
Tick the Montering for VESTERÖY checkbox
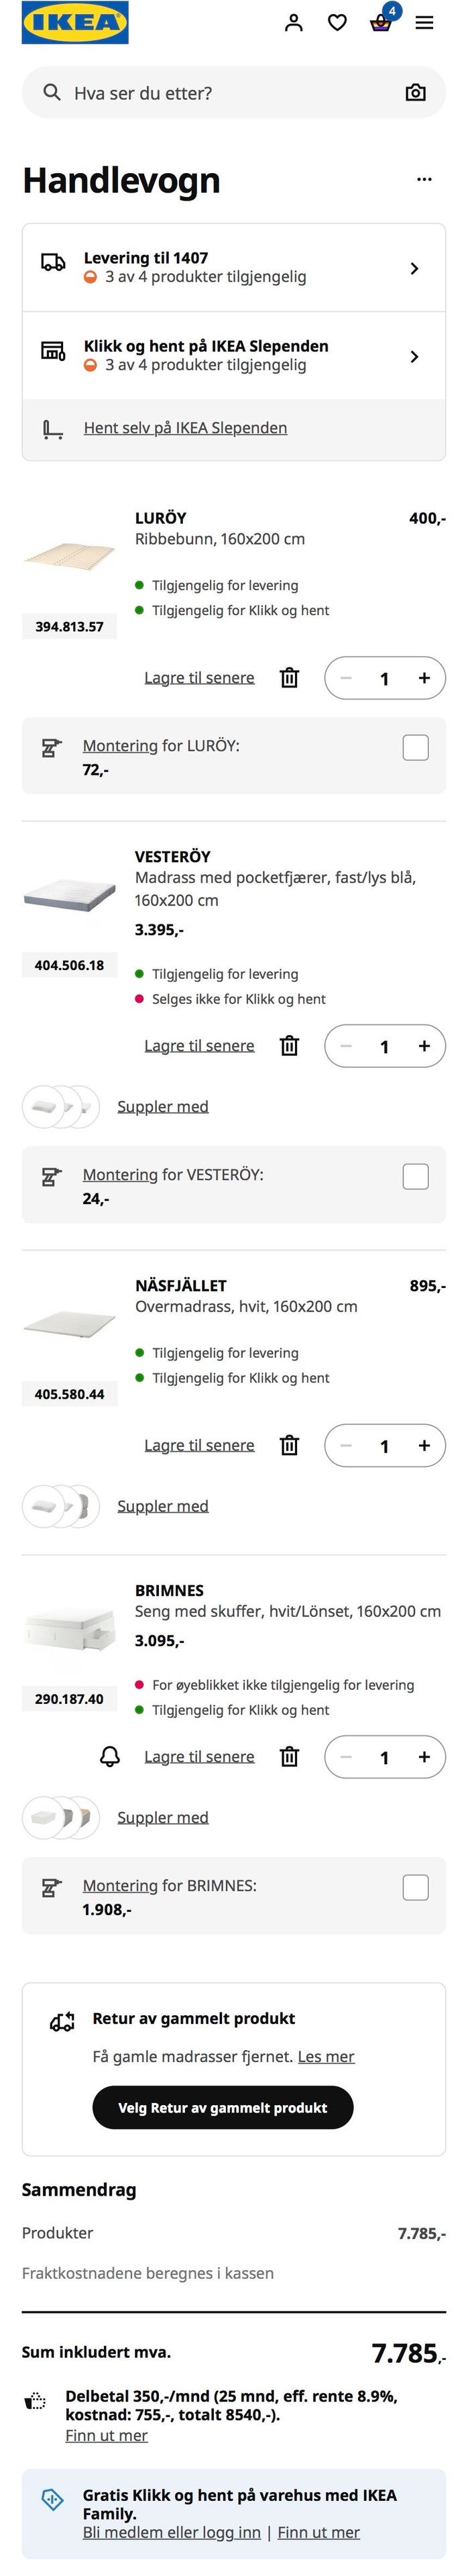[x=415, y=1176]
